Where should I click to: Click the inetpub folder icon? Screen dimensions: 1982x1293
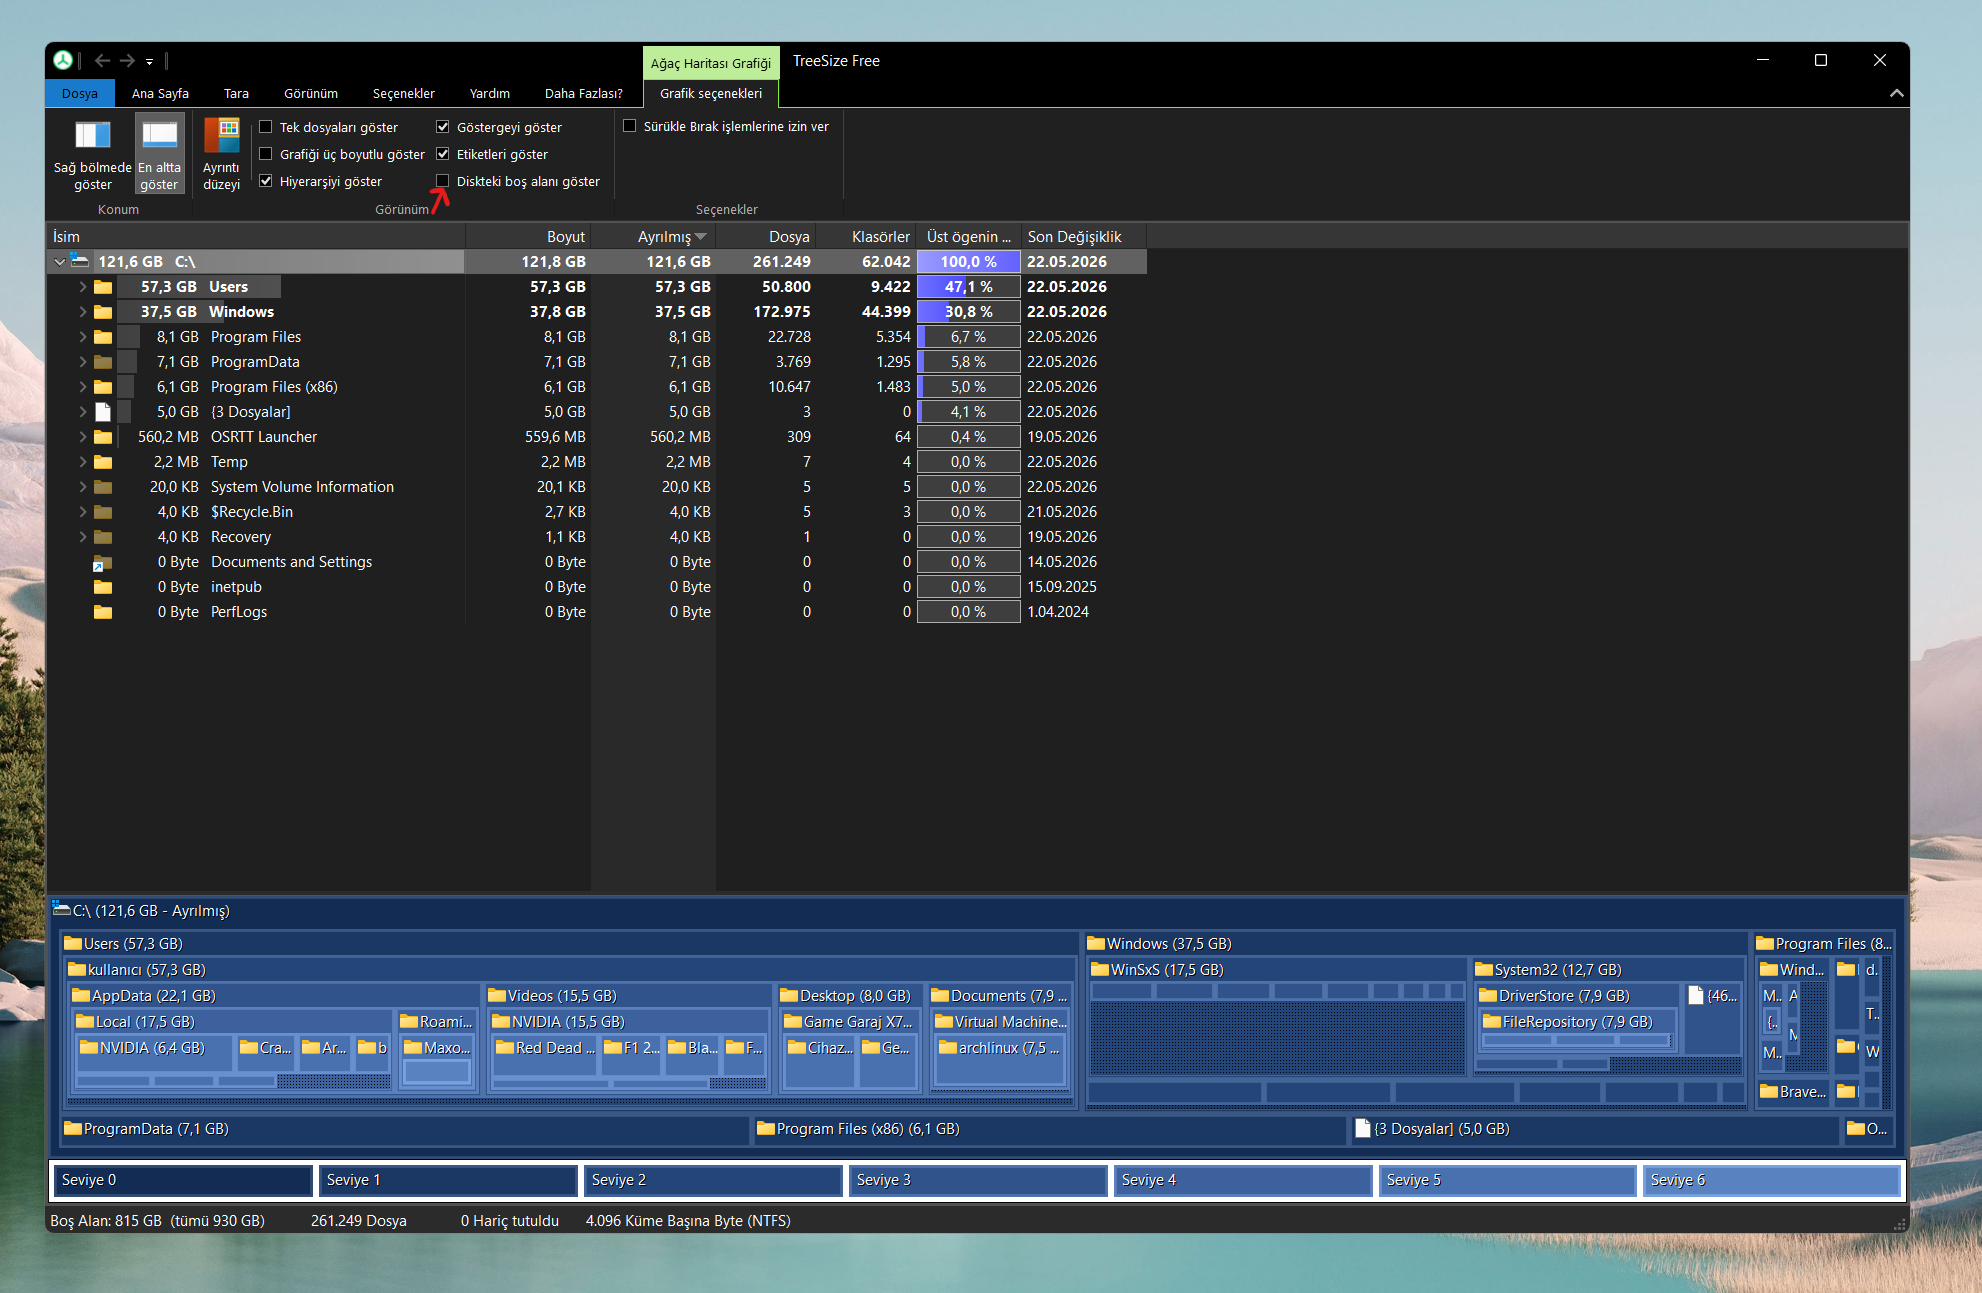pos(103,587)
